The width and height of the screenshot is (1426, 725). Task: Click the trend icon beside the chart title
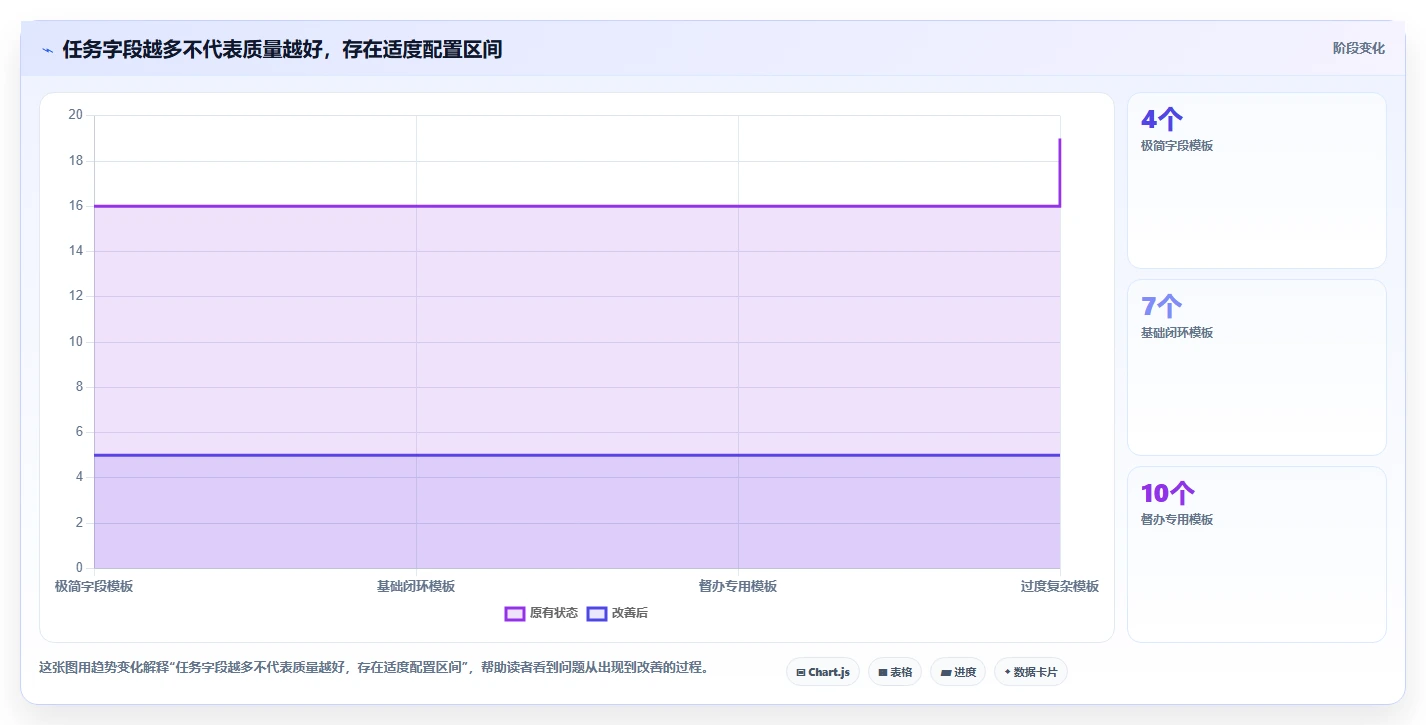point(47,49)
